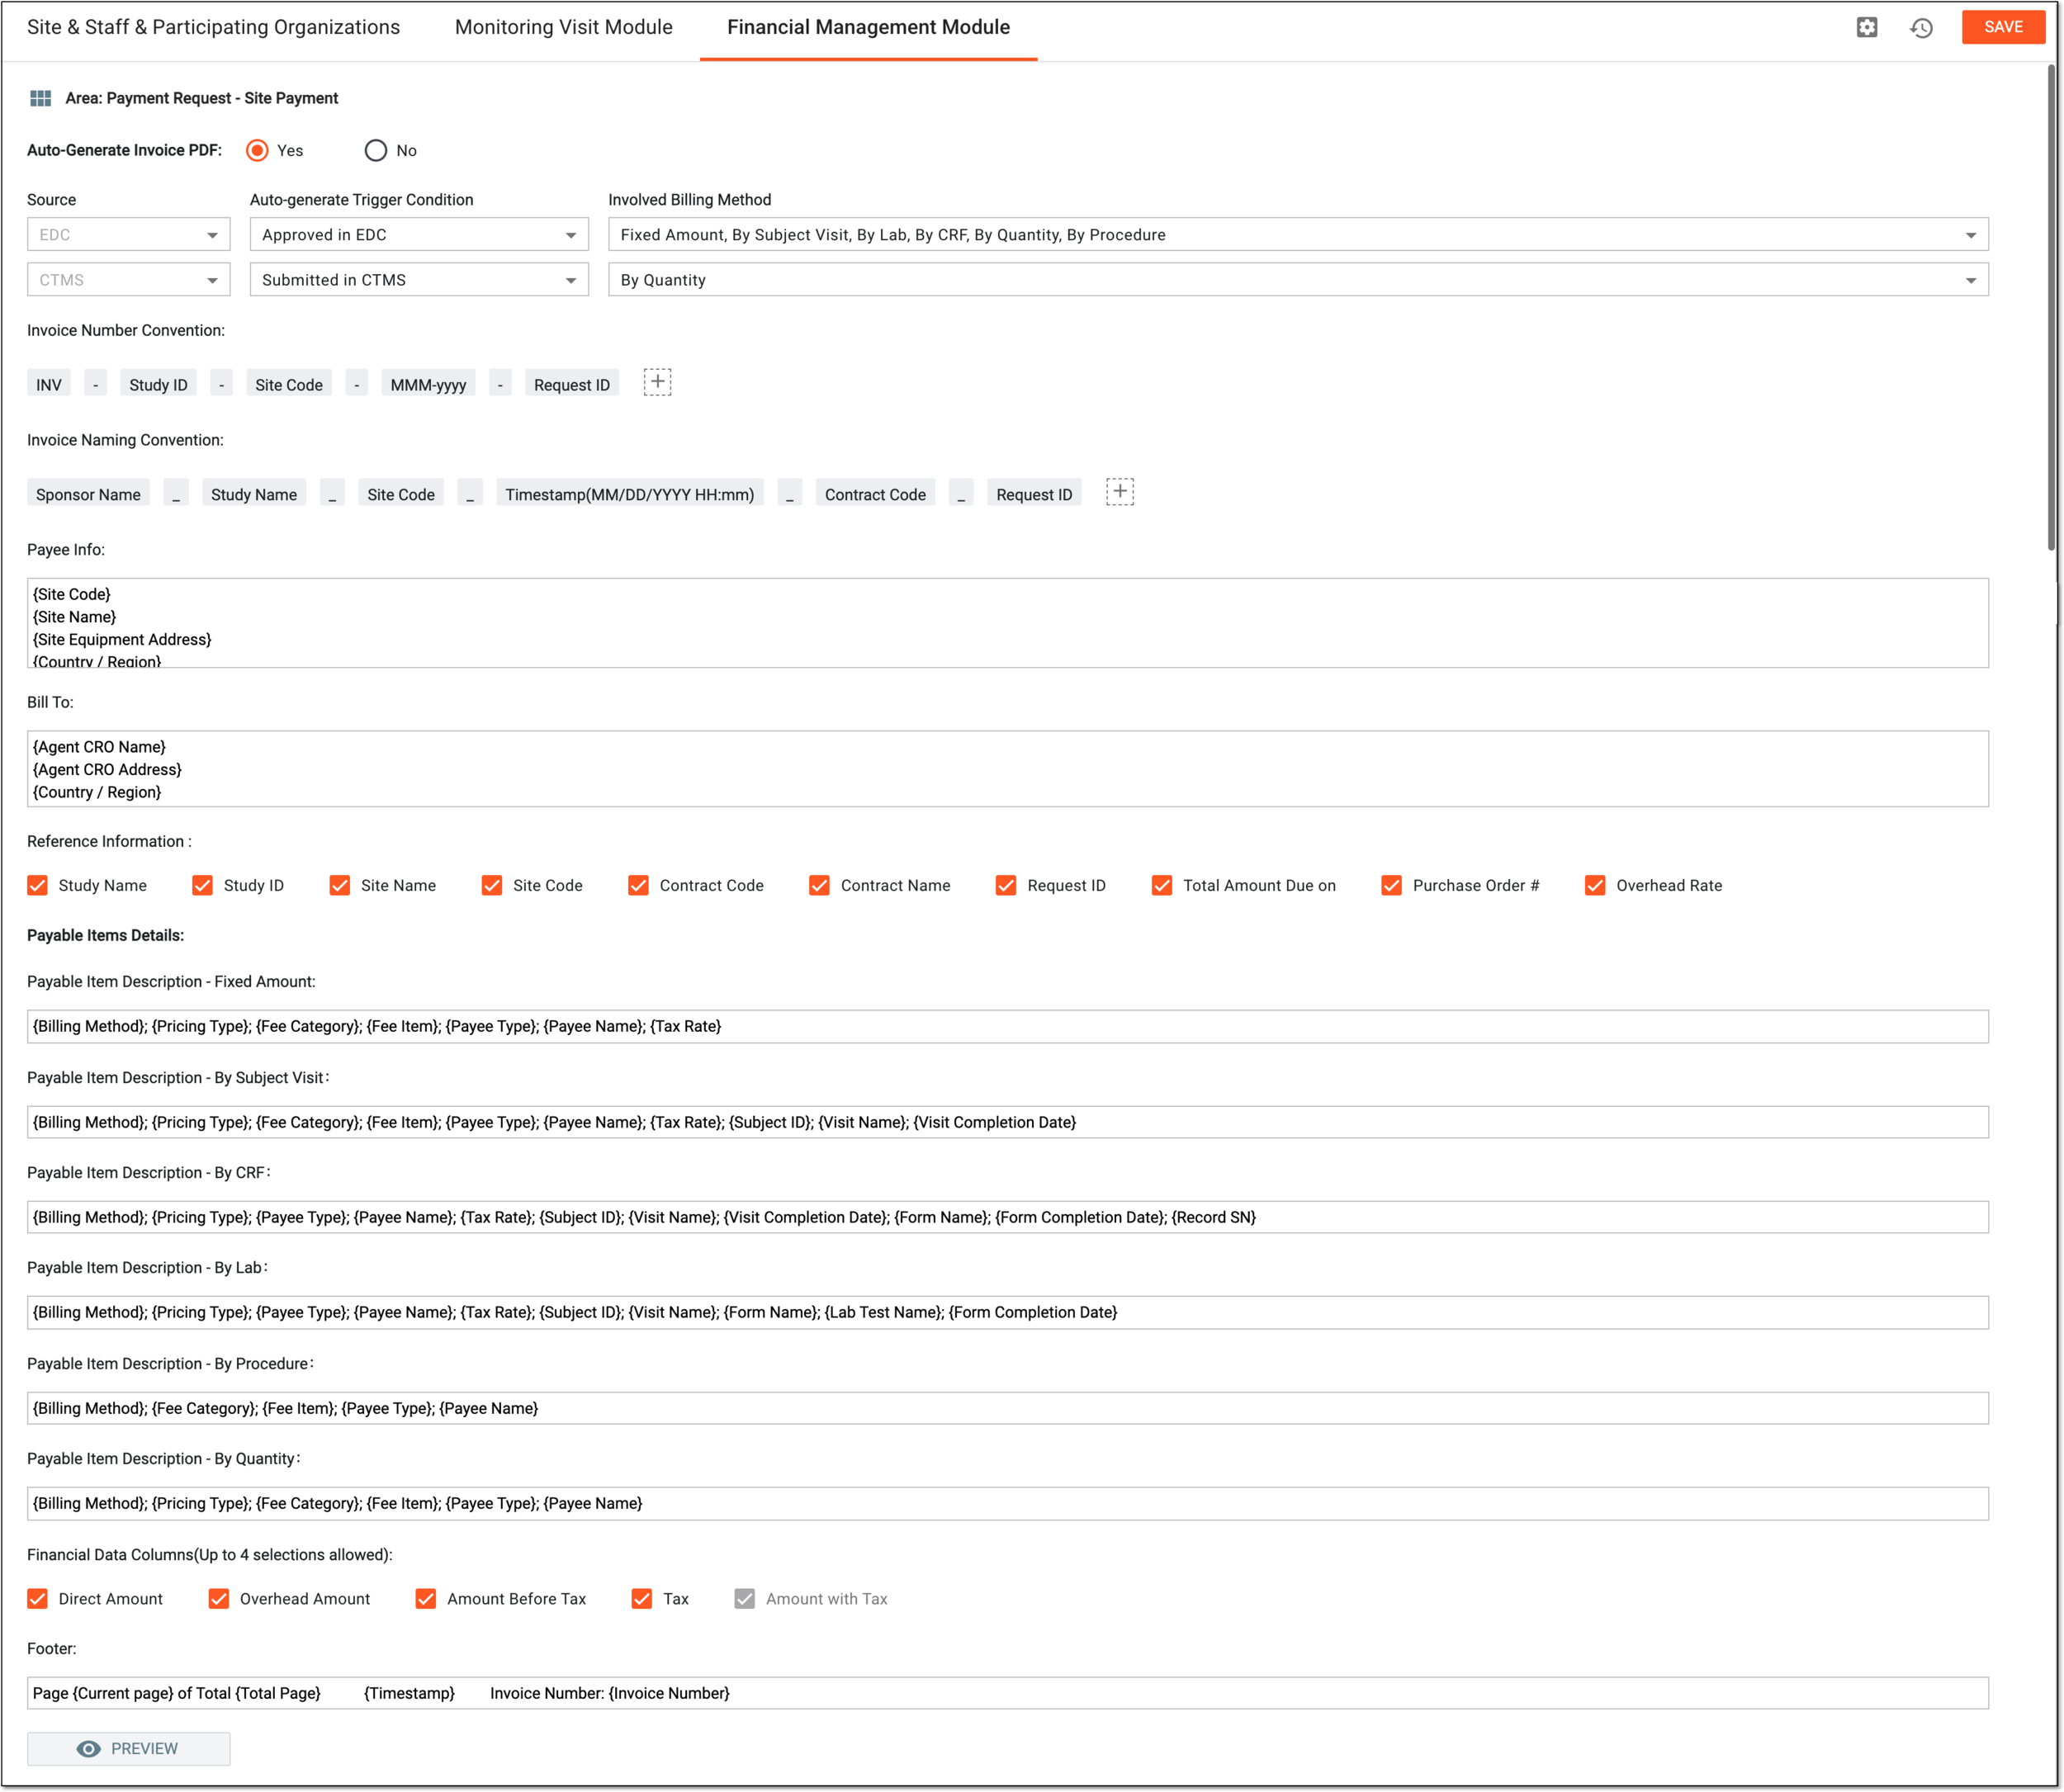Click the MMM-yyyy chip in invoice number

pyautogui.click(x=428, y=384)
